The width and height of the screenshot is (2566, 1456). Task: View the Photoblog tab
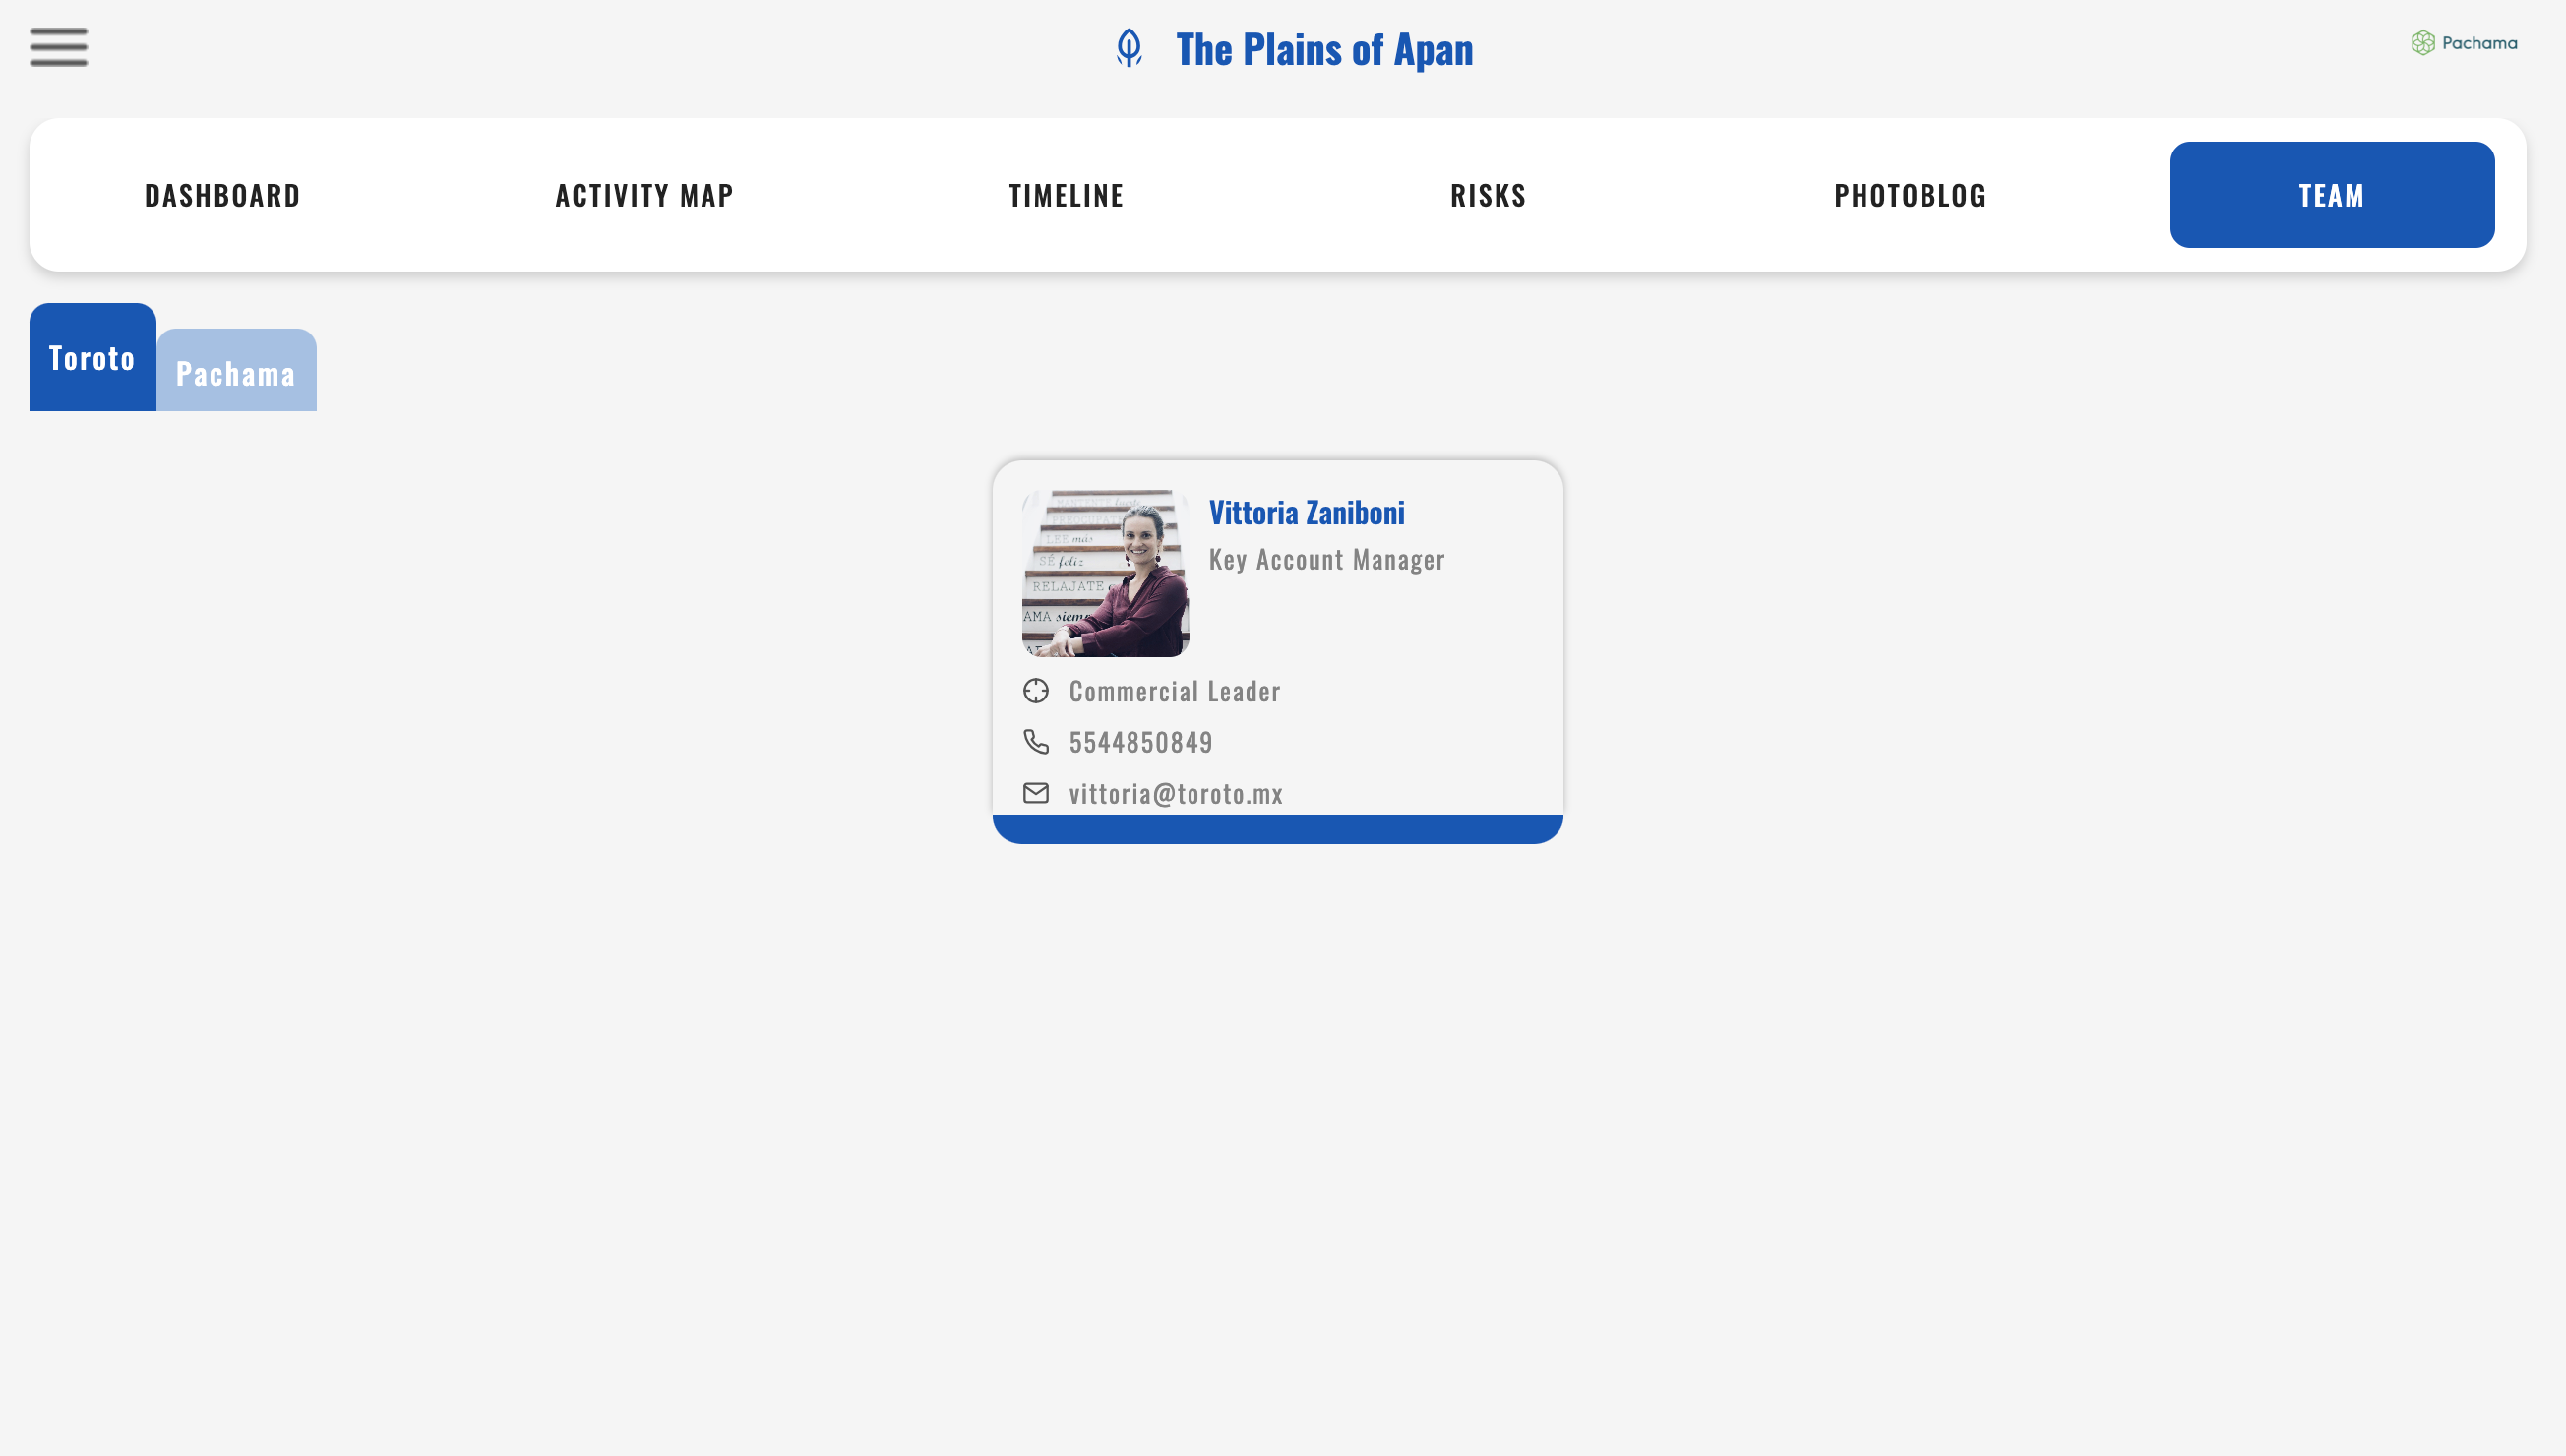point(1910,195)
